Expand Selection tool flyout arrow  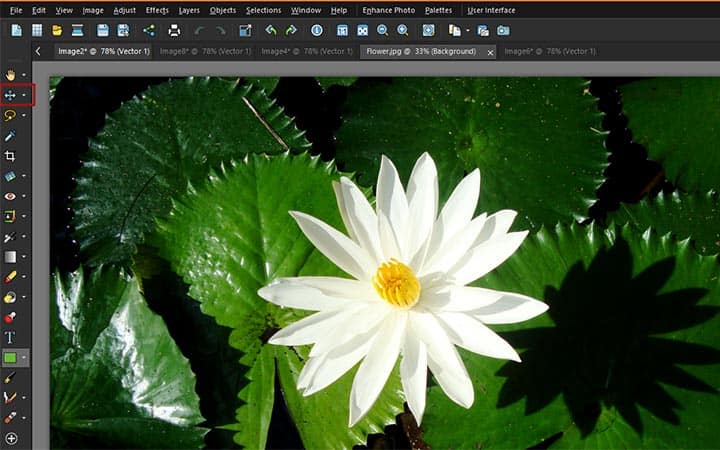tap(24, 116)
